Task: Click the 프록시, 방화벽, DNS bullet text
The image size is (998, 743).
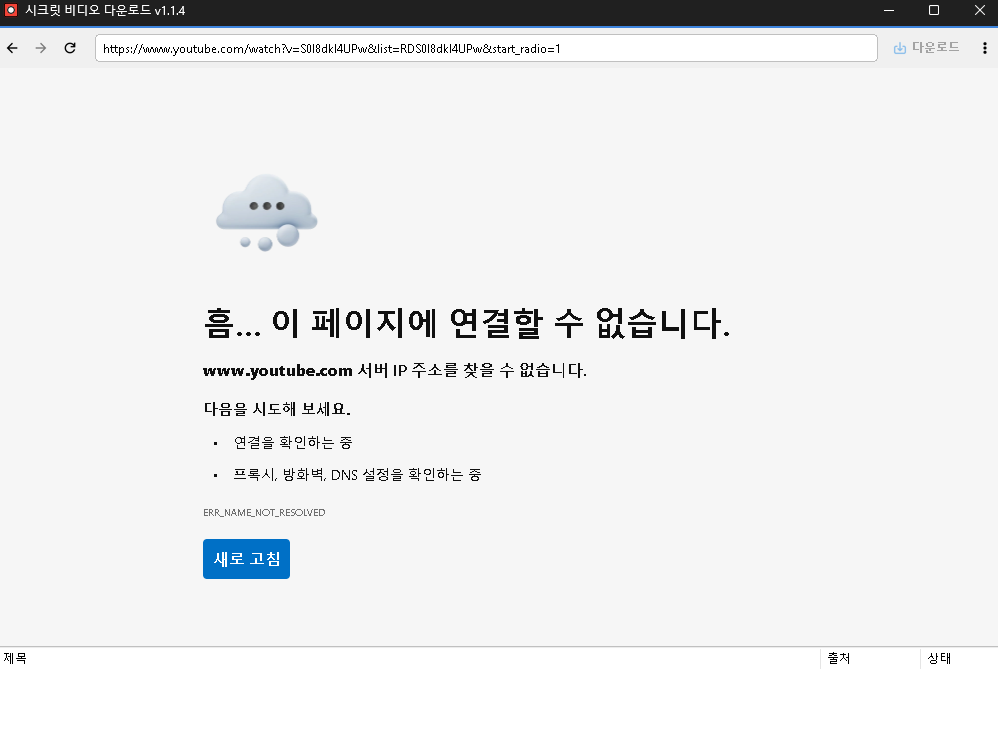Action: [357, 474]
